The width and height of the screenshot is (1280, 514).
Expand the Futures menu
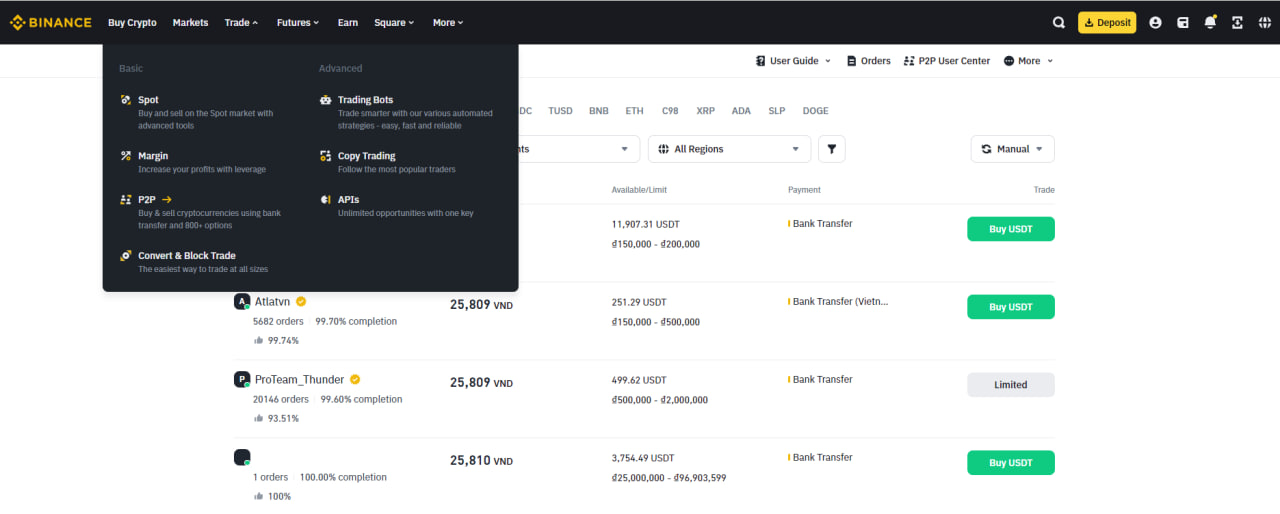click(298, 22)
